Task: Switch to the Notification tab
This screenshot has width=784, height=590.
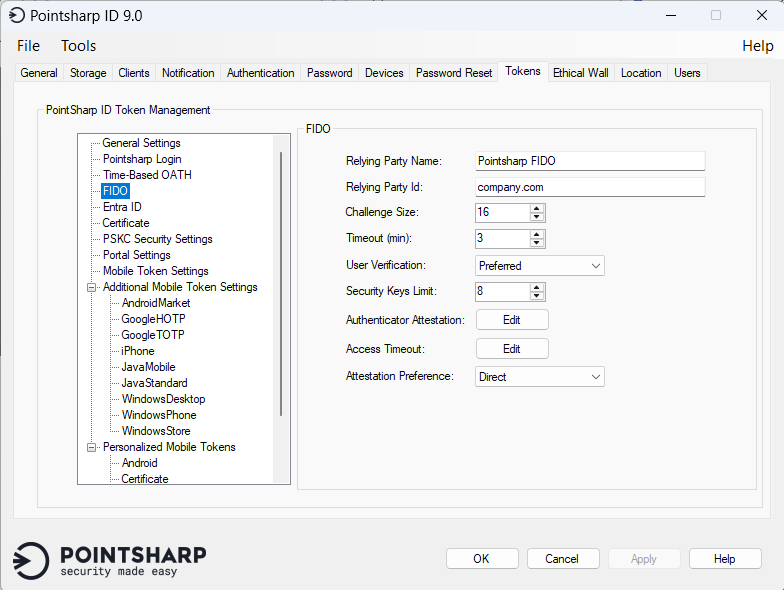Action: tap(188, 73)
